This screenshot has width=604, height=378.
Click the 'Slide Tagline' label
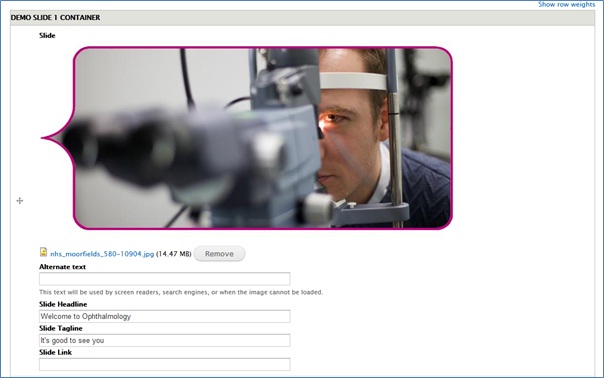click(x=61, y=328)
